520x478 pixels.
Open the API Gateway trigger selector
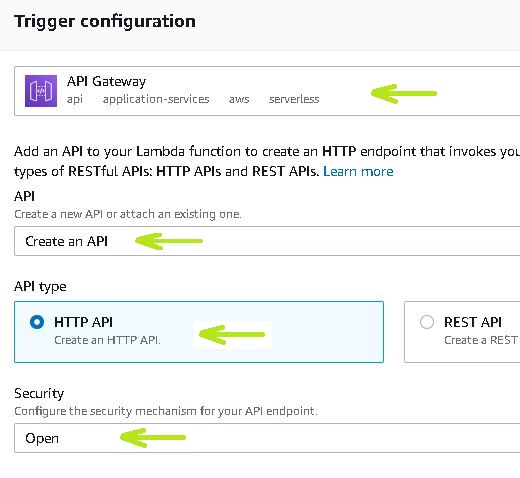(267, 91)
